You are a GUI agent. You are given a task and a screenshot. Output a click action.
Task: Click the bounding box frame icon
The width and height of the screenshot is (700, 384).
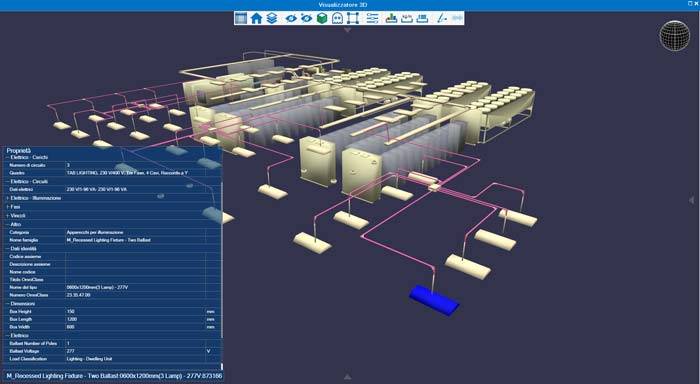[x=353, y=18]
